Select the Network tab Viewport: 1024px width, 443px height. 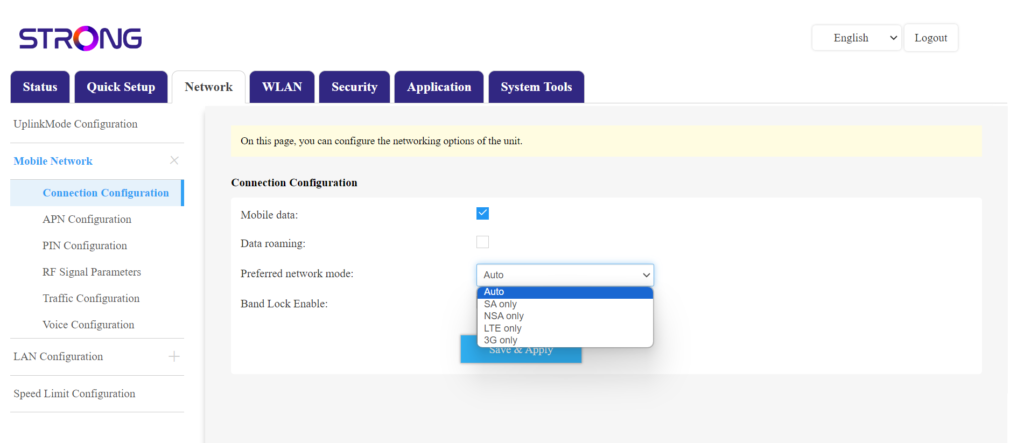point(208,87)
